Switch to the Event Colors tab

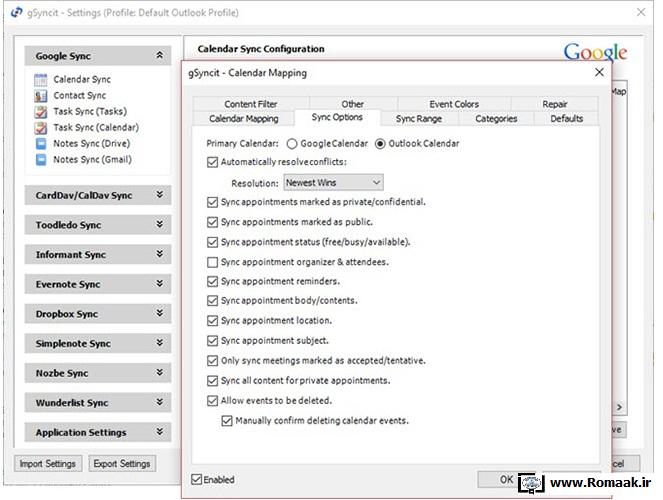pos(454,104)
